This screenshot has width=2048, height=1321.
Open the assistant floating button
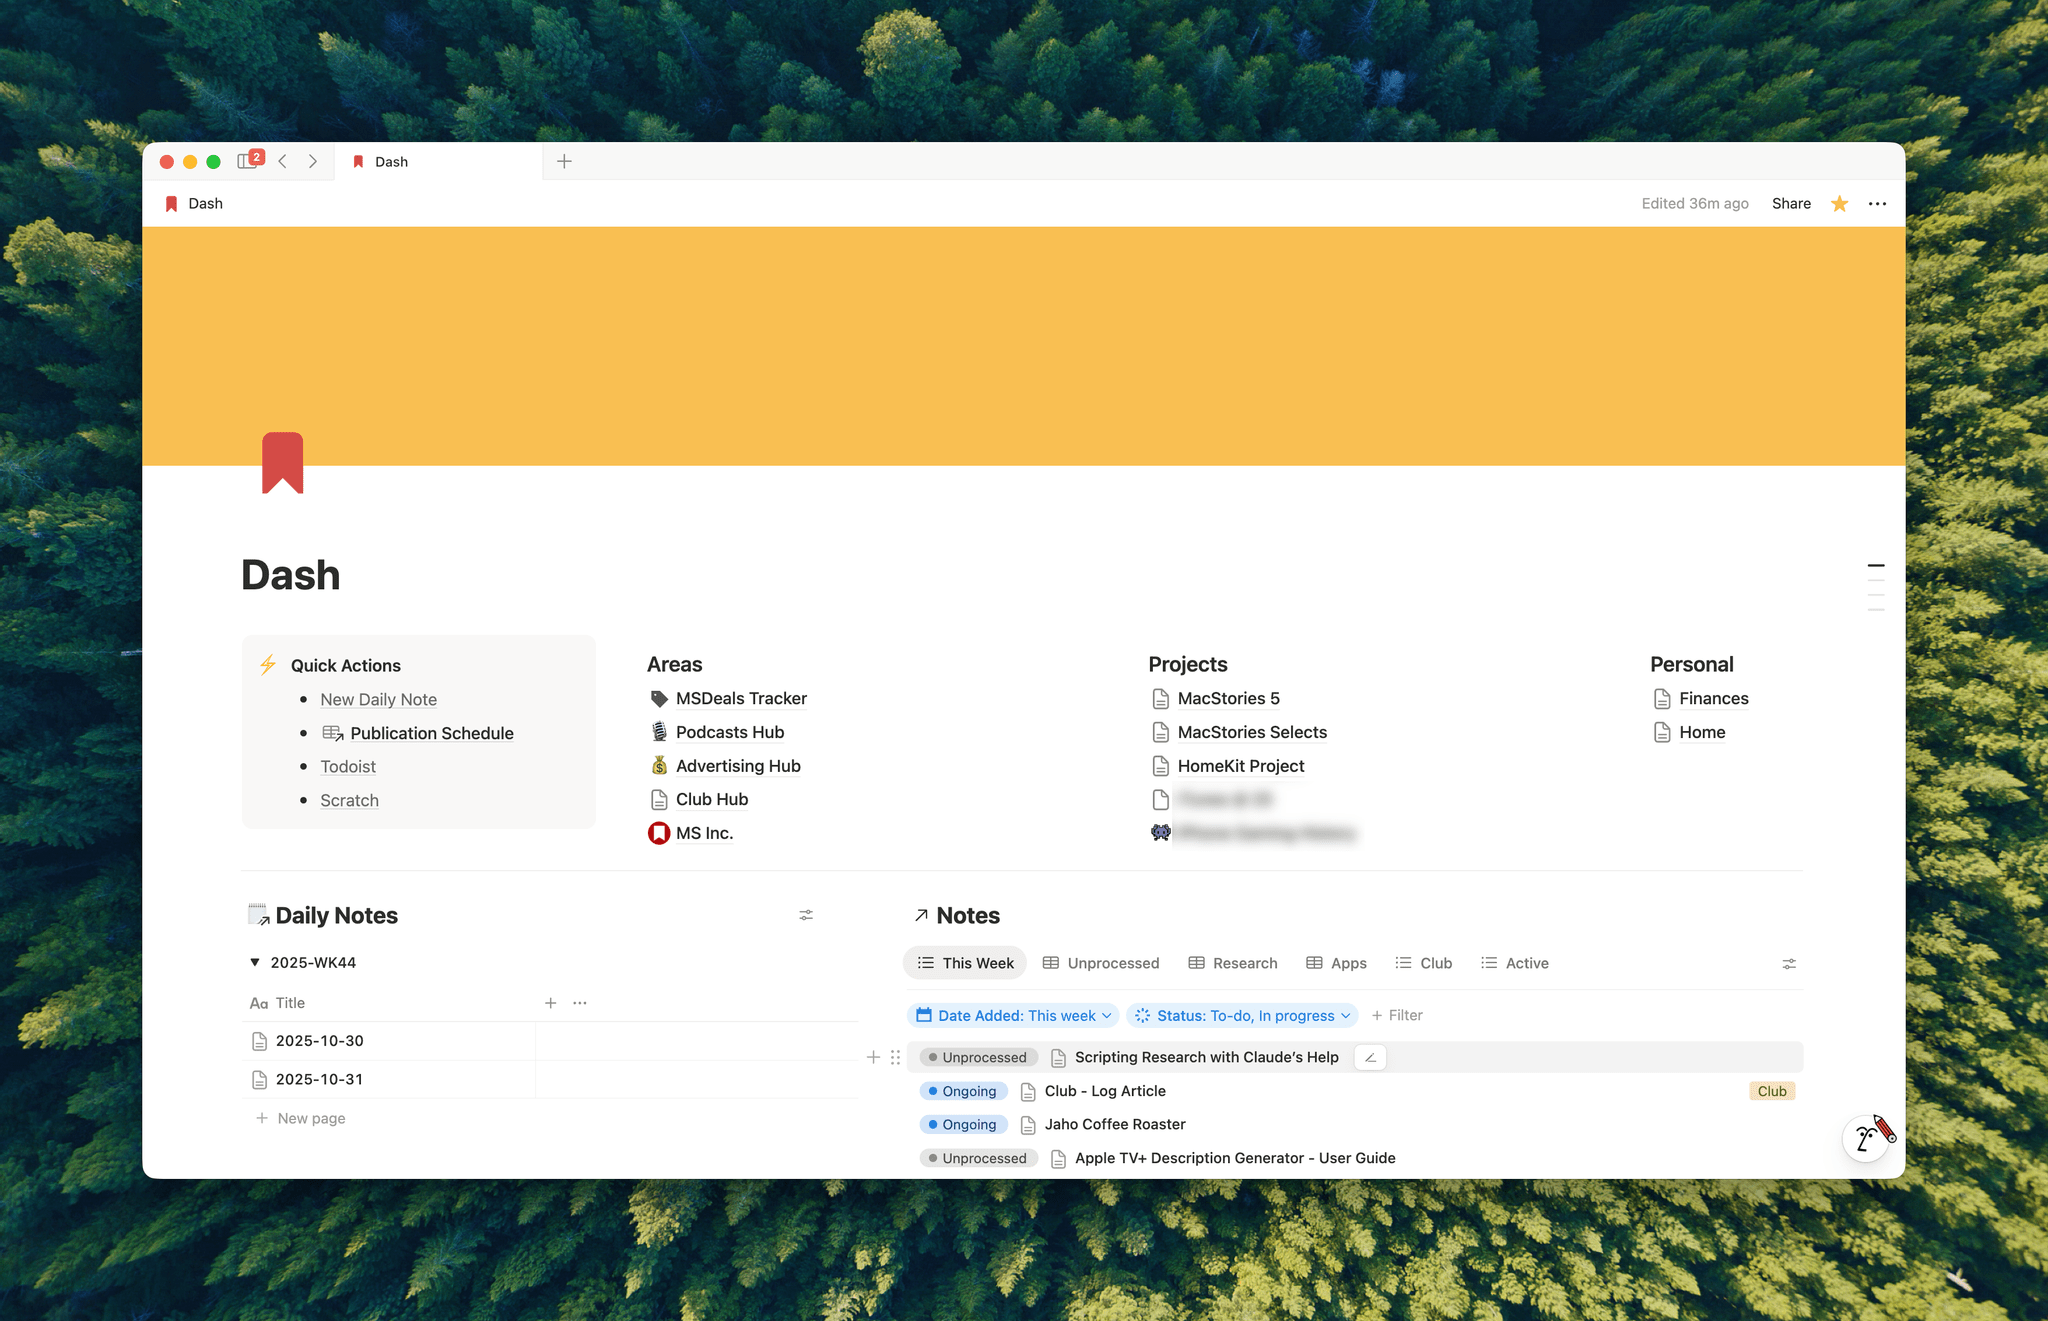pos(1866,1138)
